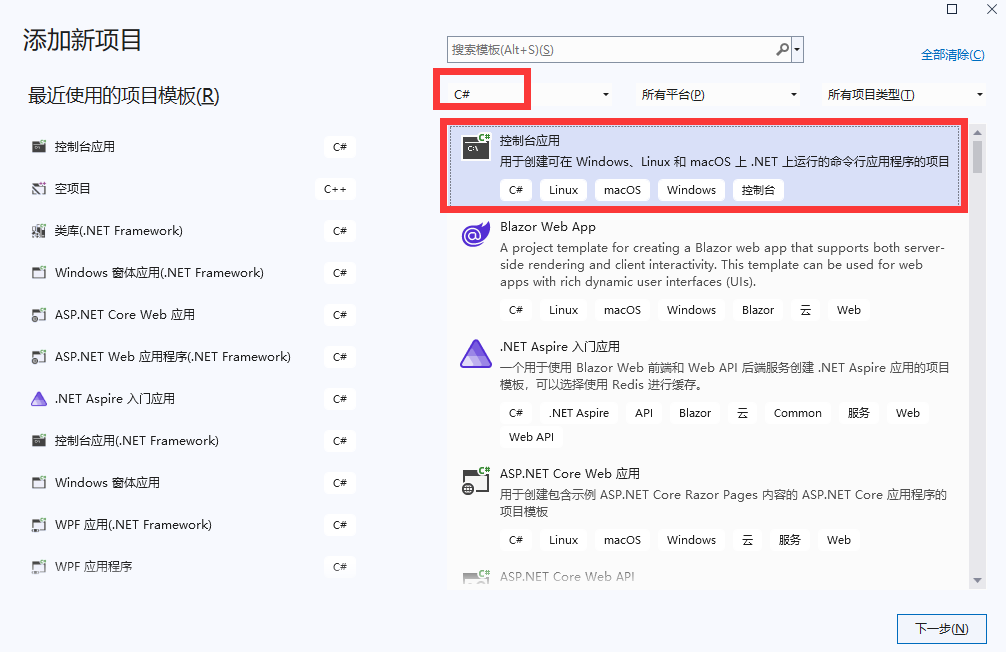
Task: Click the template list scrollbar thumb
Action: (x=977, y=157)
